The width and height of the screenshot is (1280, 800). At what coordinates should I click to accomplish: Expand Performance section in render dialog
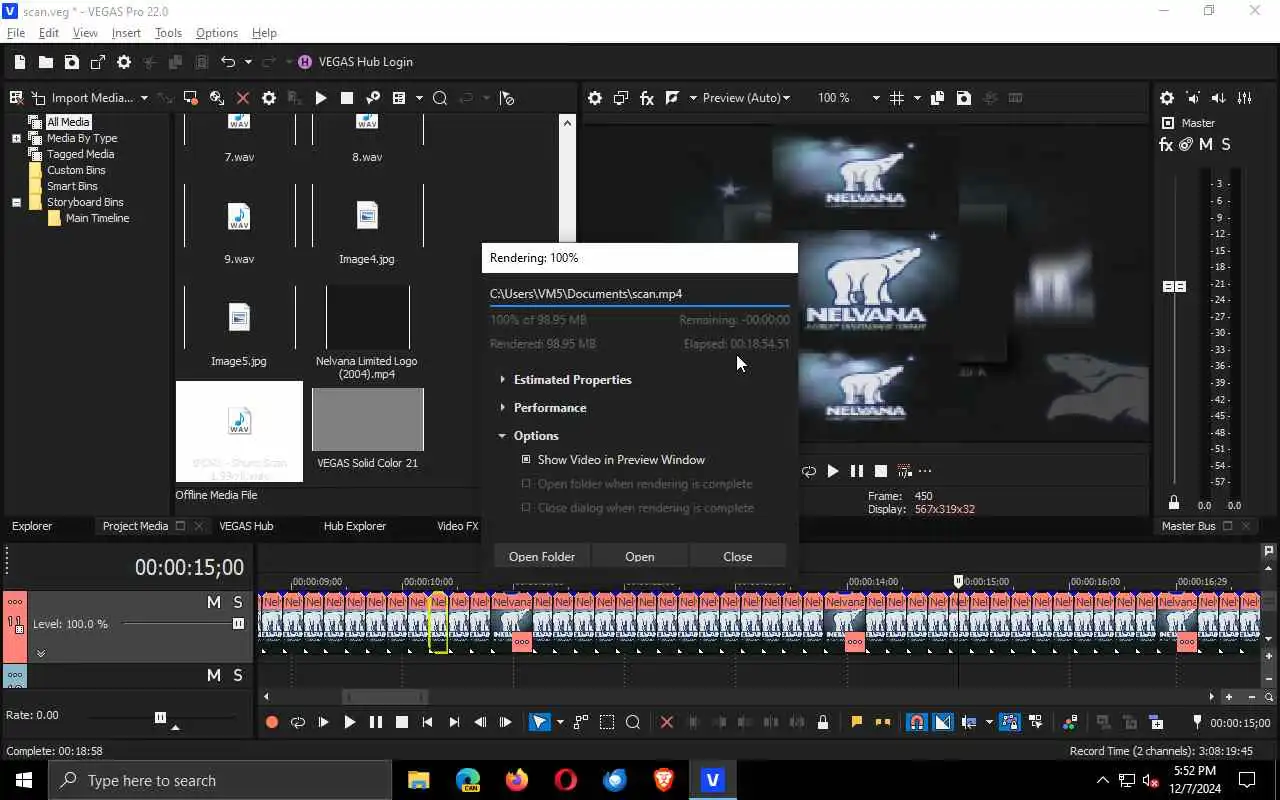(x=502, y=408)
